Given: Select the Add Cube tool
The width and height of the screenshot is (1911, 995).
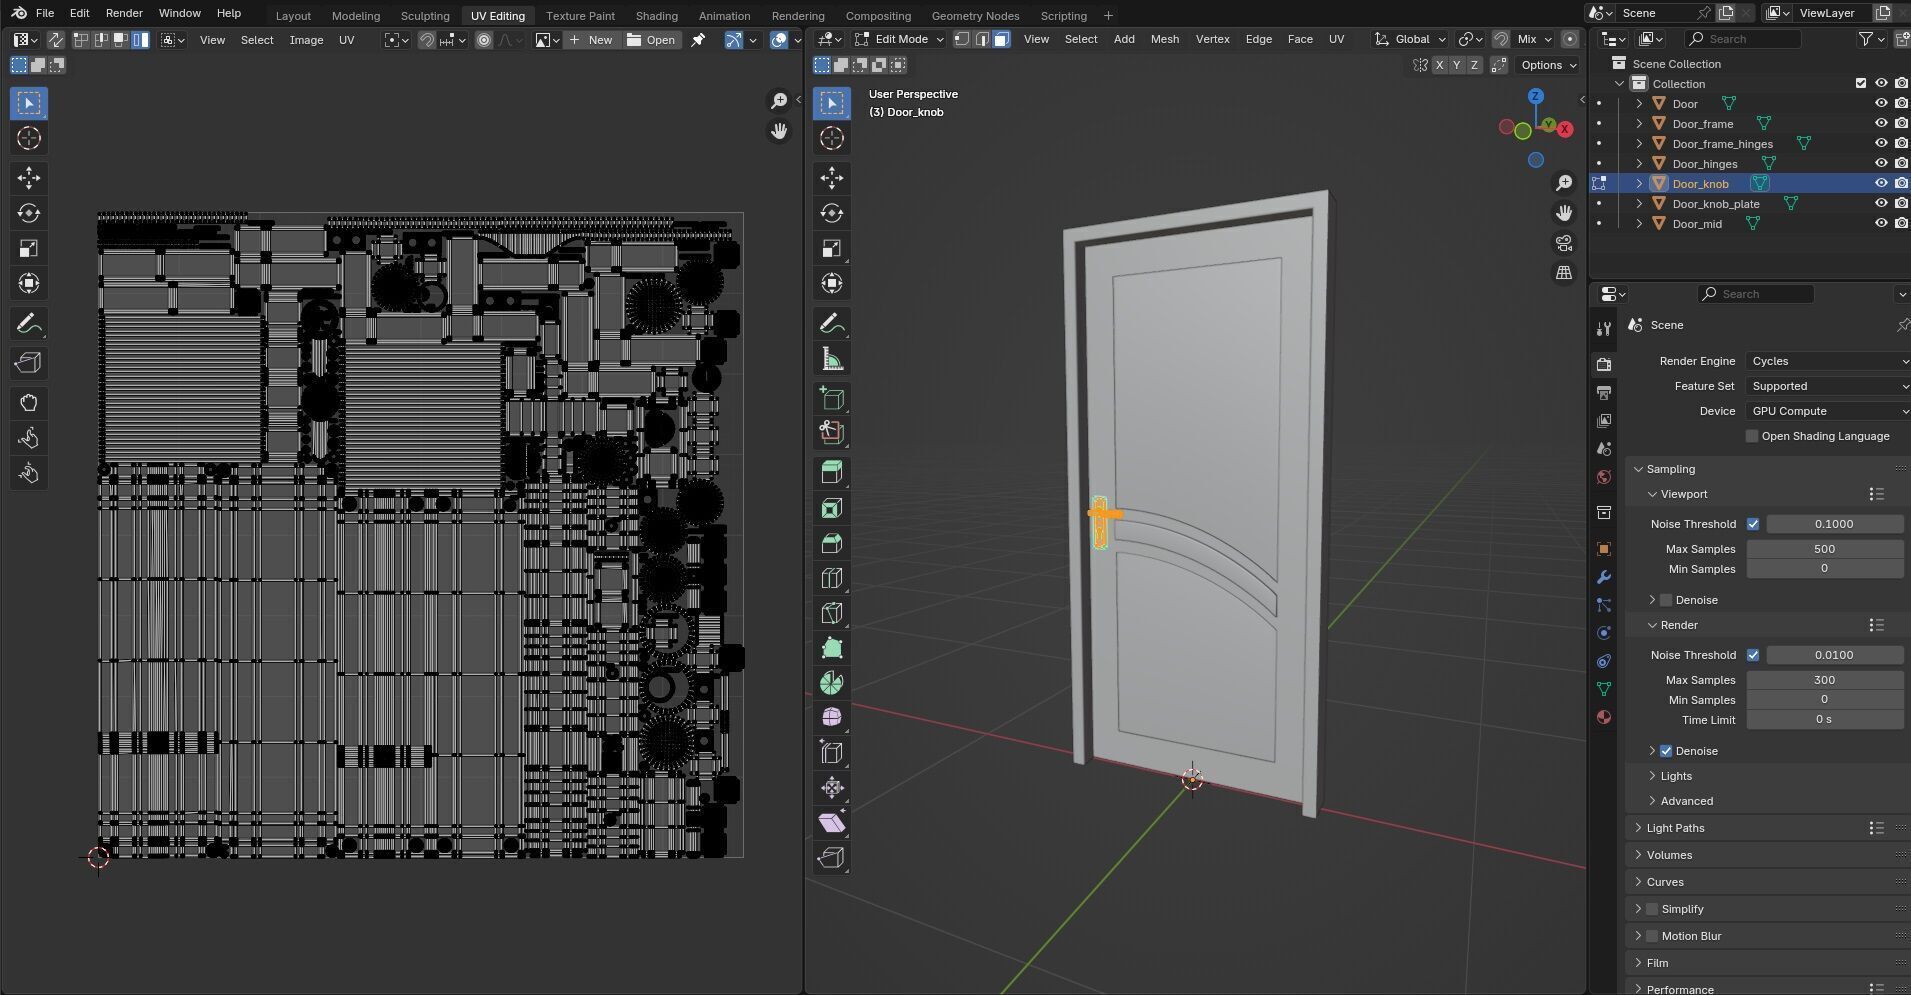Looking at the screenshot, I should point(832,398).
